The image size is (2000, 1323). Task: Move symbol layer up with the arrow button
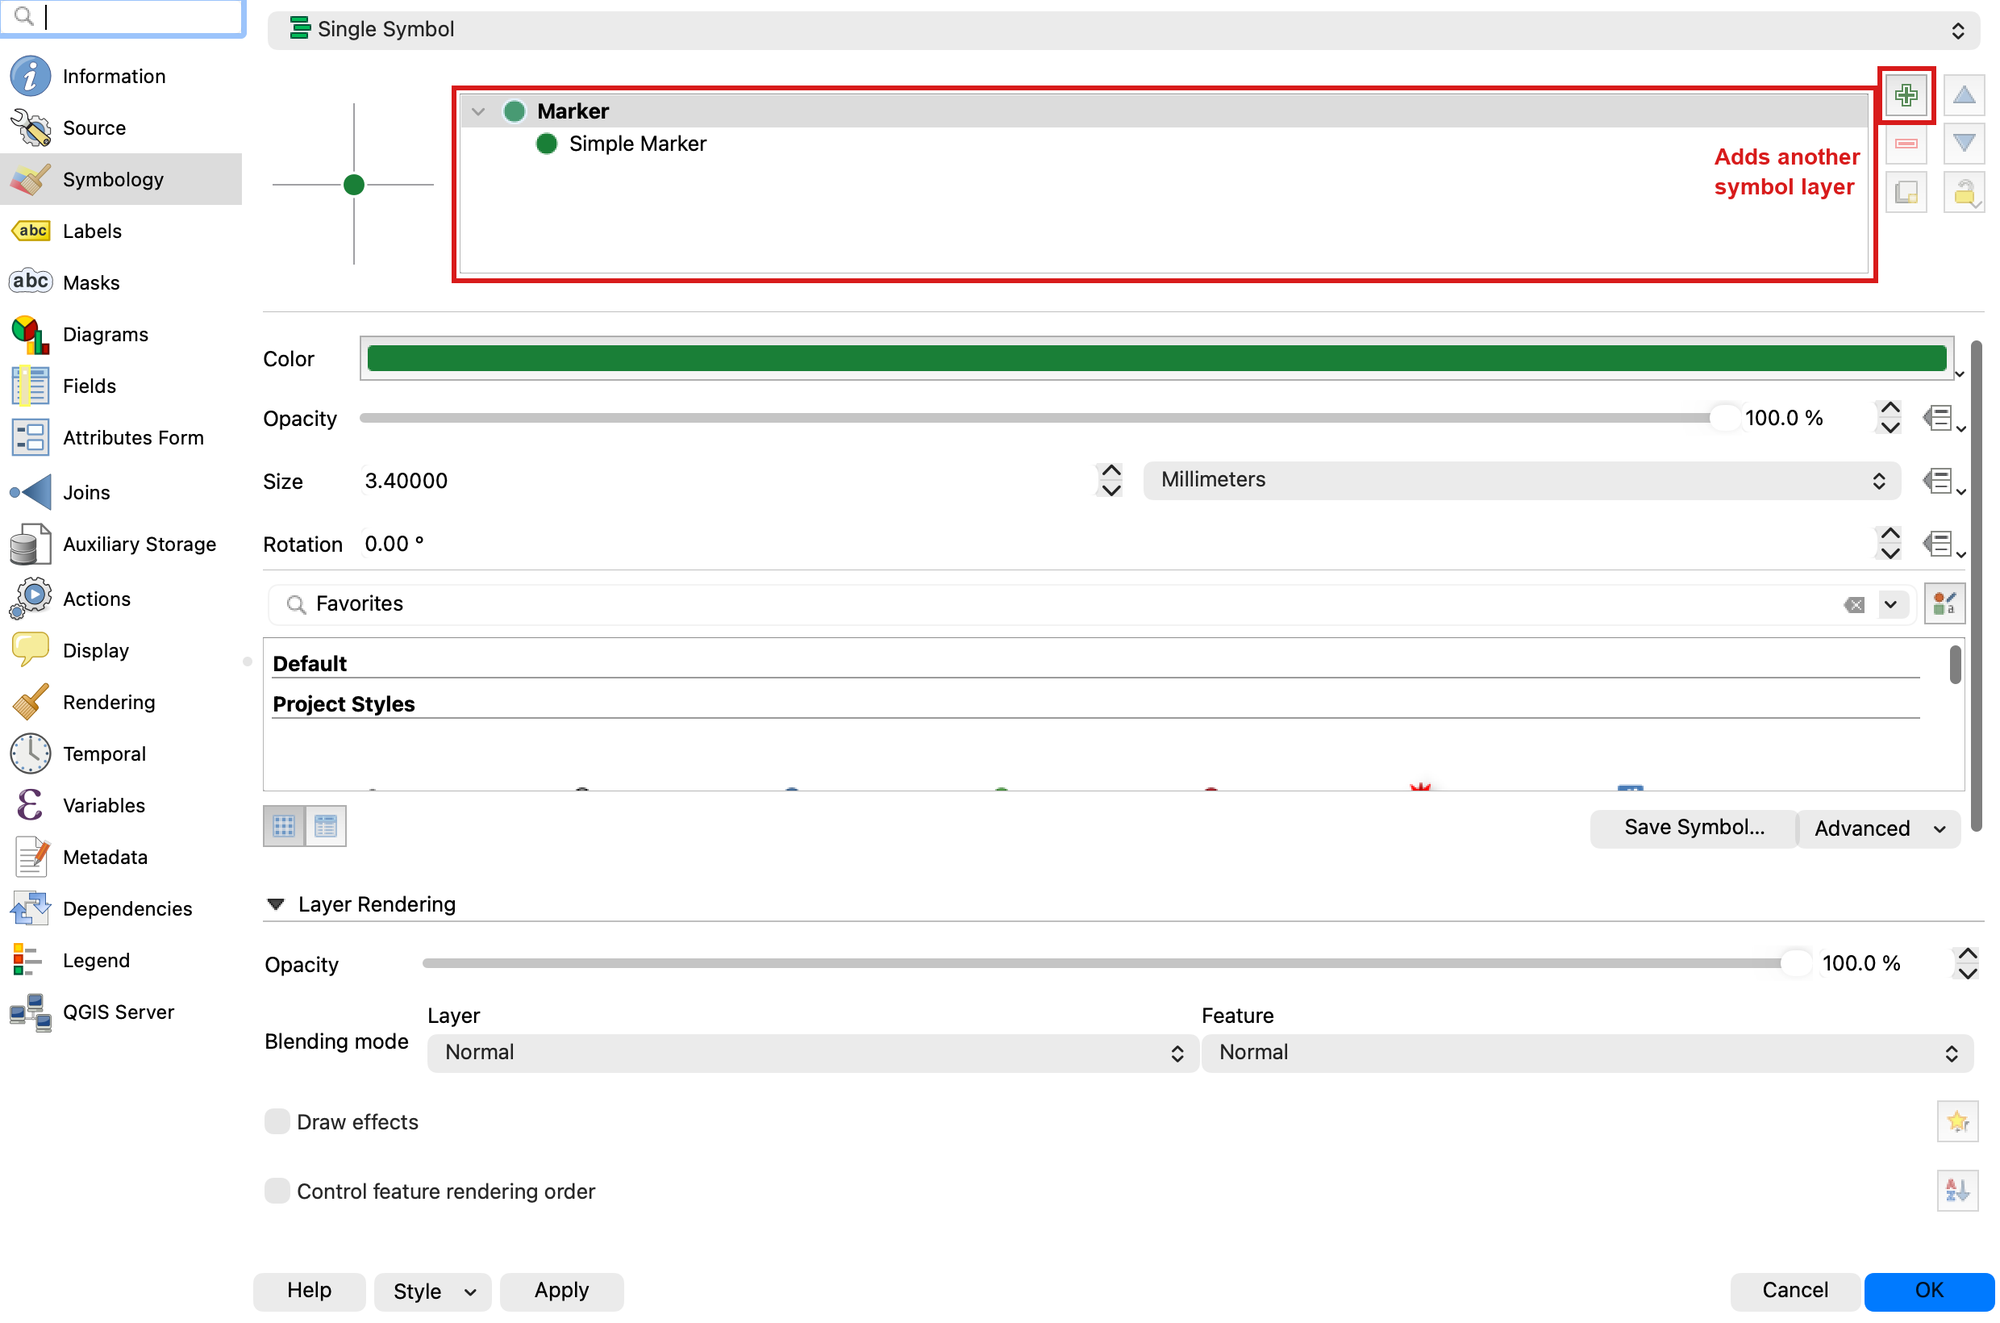tap(1964, 96)
